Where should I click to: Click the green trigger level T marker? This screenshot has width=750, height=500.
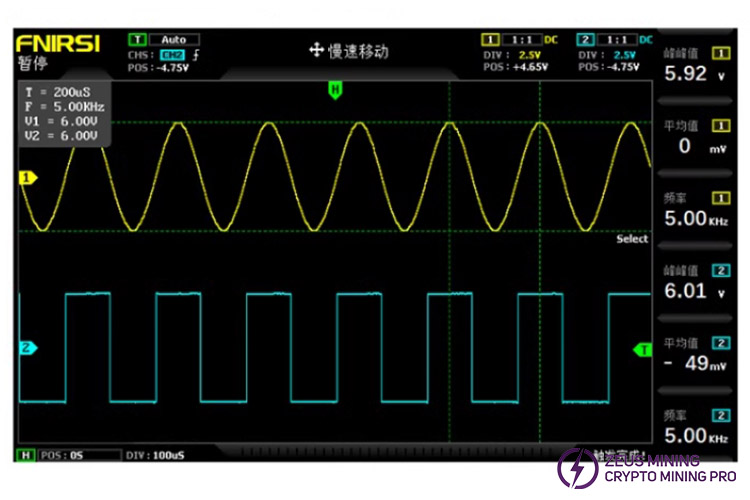pyautogui.click(x=643, y=348)
